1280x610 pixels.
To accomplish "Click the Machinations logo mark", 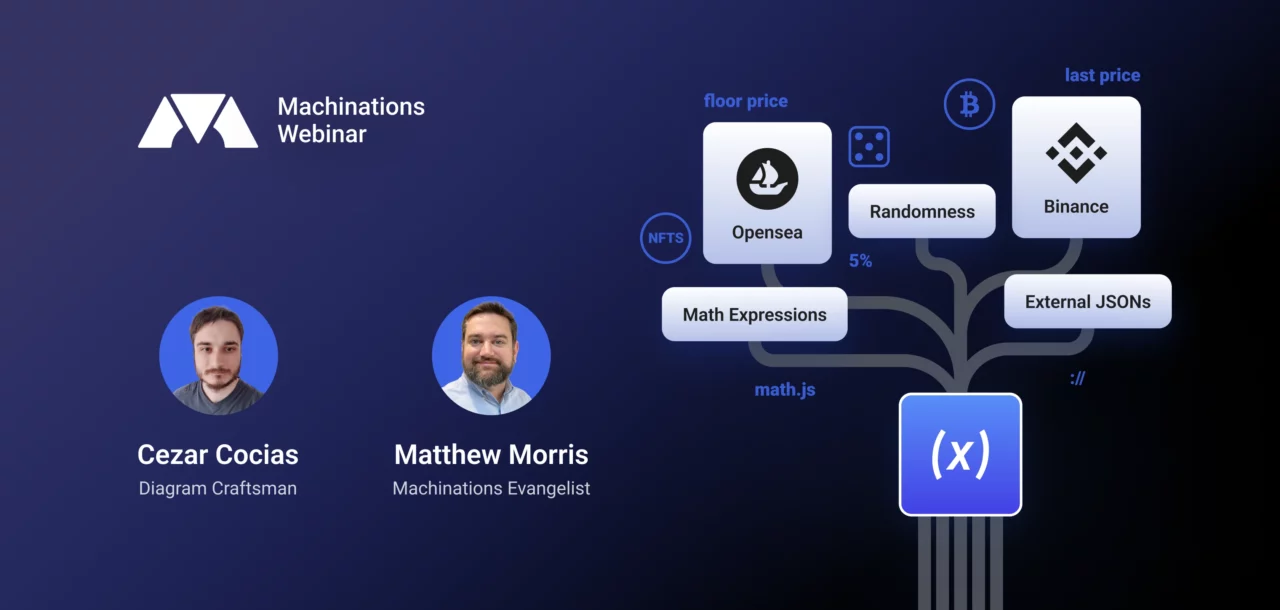I will [x=198, y=121].
